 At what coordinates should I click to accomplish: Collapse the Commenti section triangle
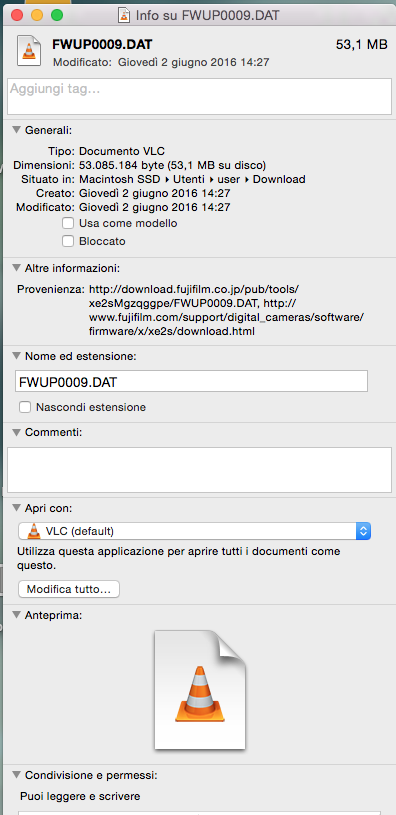pyautogui.click(x=17, y=431)
